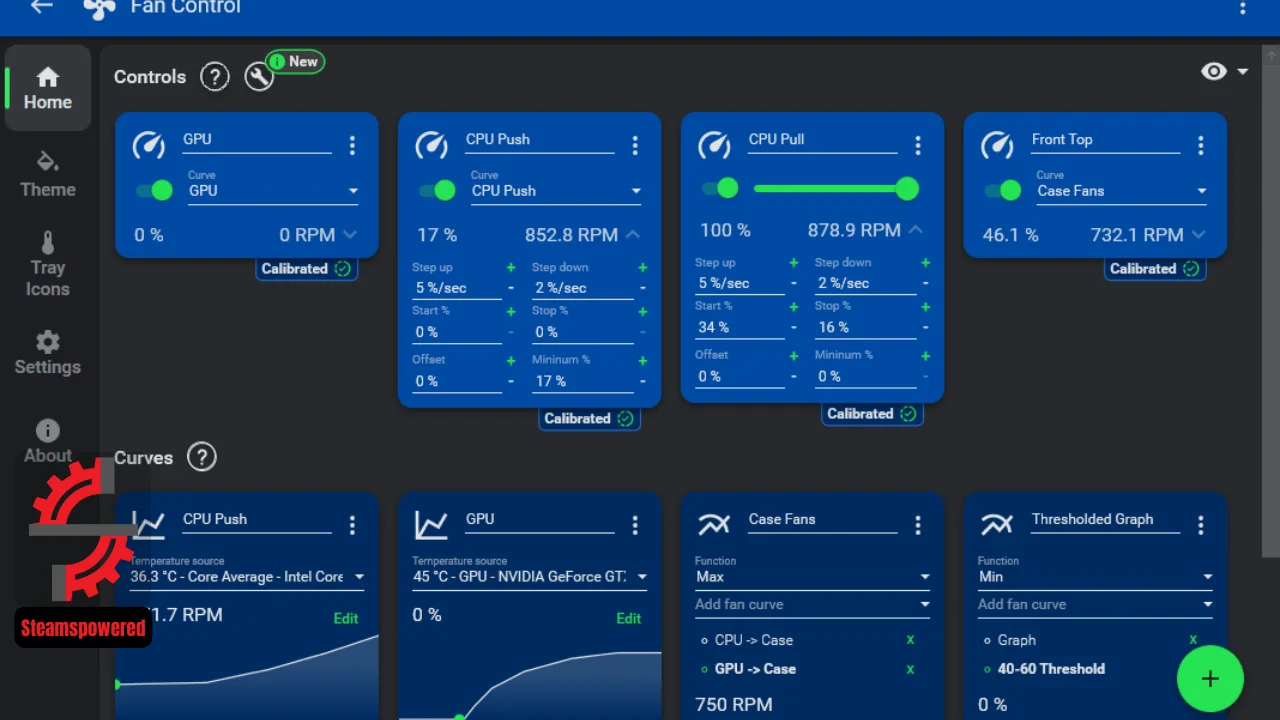Click the Calibrated badge under CPU Pull card
The width and height of the screenshot is (1280, 720).
pyautogui.click(x=872, y=414)
